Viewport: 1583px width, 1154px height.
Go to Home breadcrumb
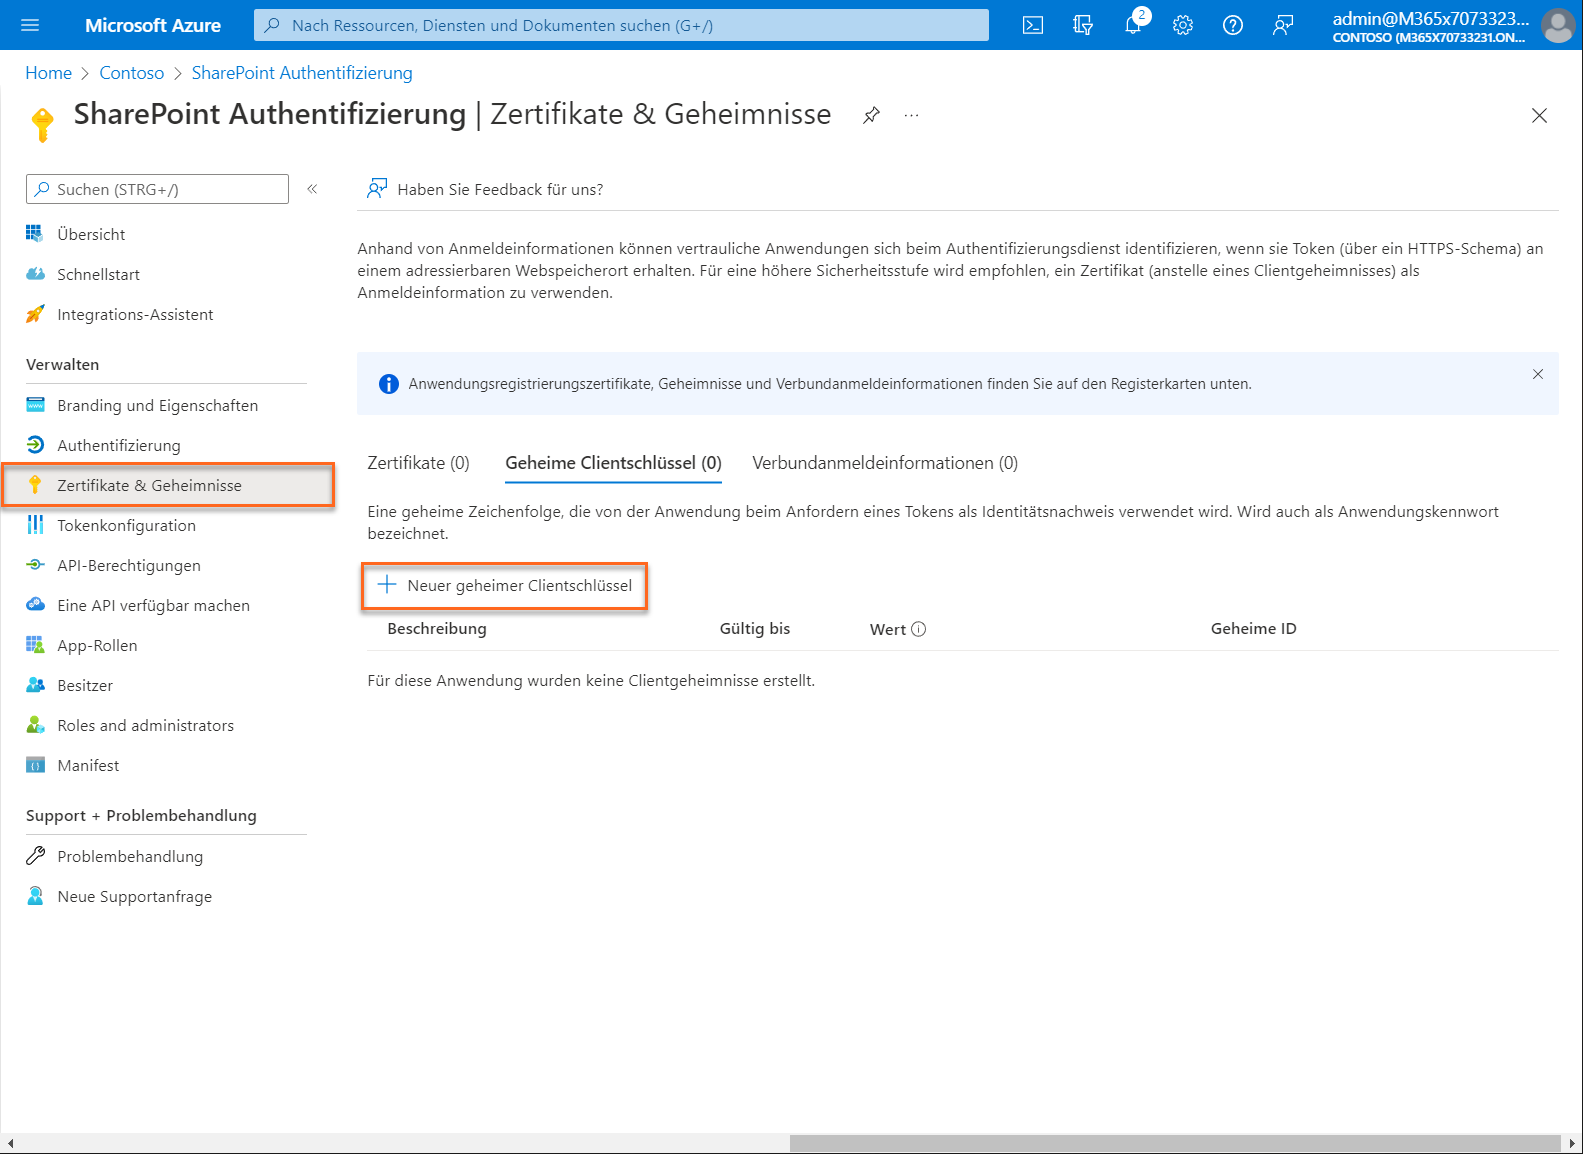[48, 73]
